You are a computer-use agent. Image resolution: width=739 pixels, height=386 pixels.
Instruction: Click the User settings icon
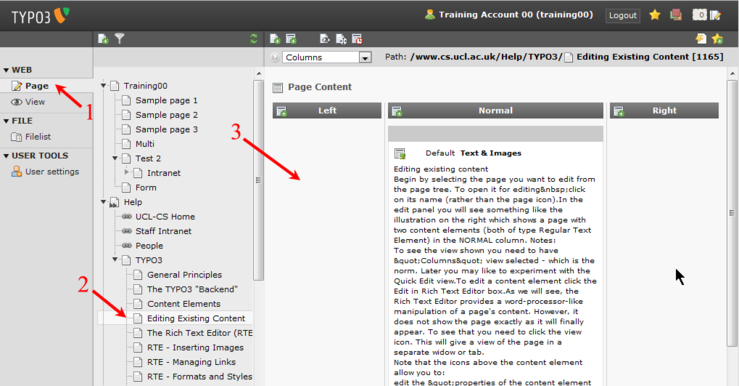pyautogui.click(x=16, y=172)
